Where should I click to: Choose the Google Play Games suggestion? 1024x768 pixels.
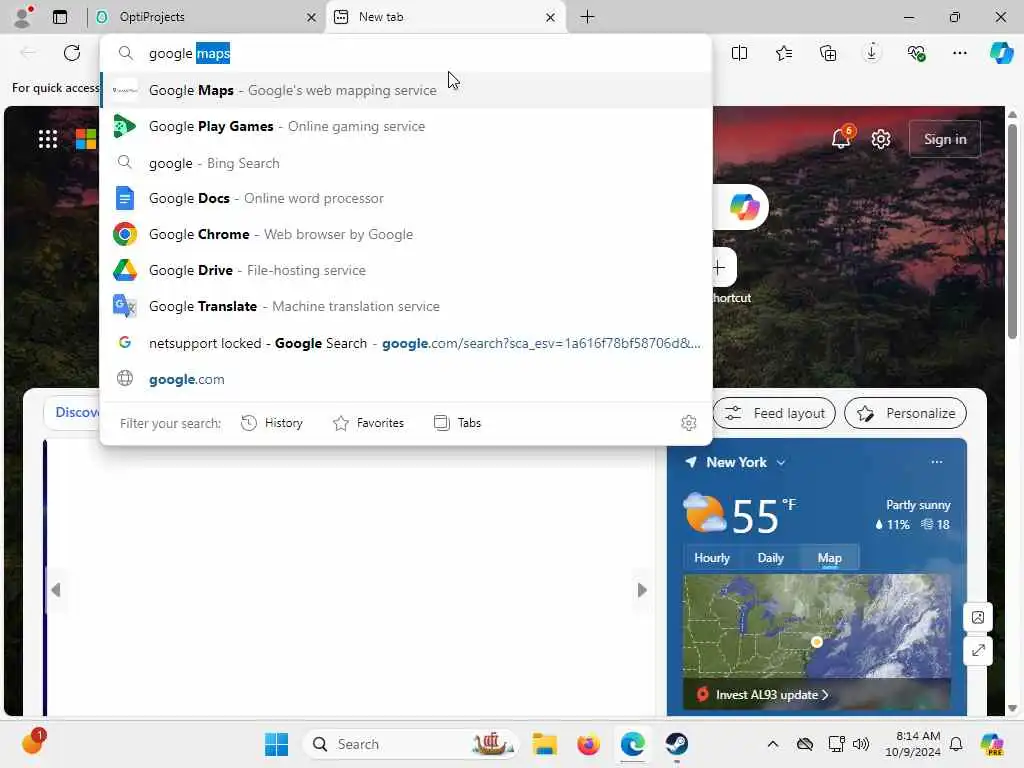point(406,126)
